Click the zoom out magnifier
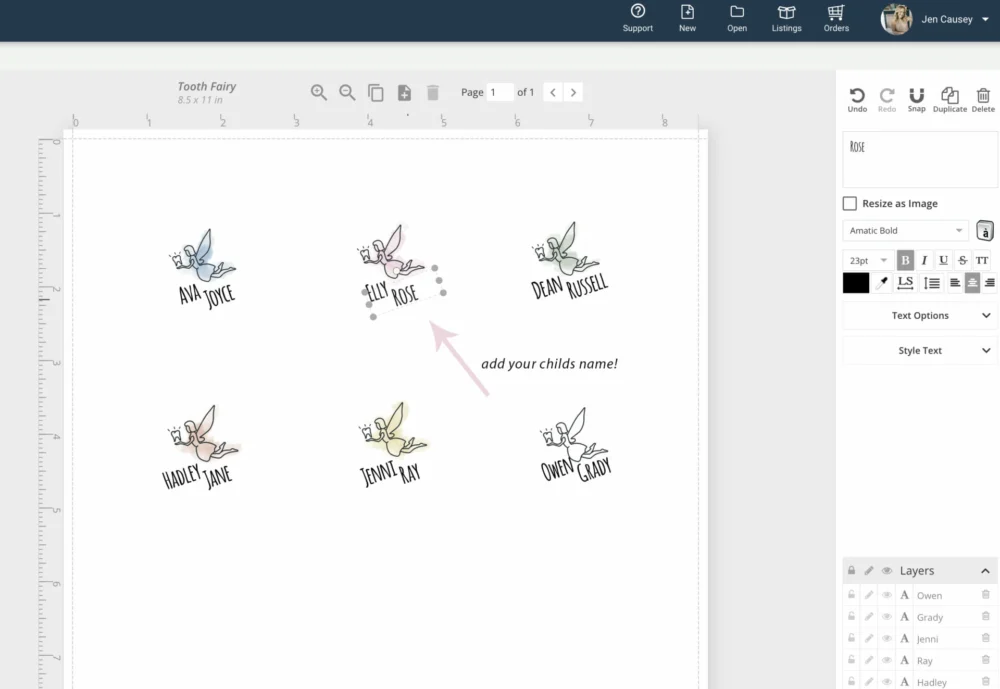Screen dimensions: 1000x689 pyautogui.click(x=347, y=92)
